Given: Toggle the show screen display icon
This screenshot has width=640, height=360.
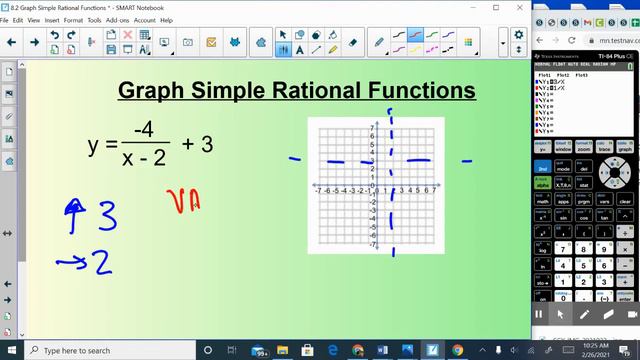Looking at the screenshot, I should pyautogui.click(x=164, y=42).
